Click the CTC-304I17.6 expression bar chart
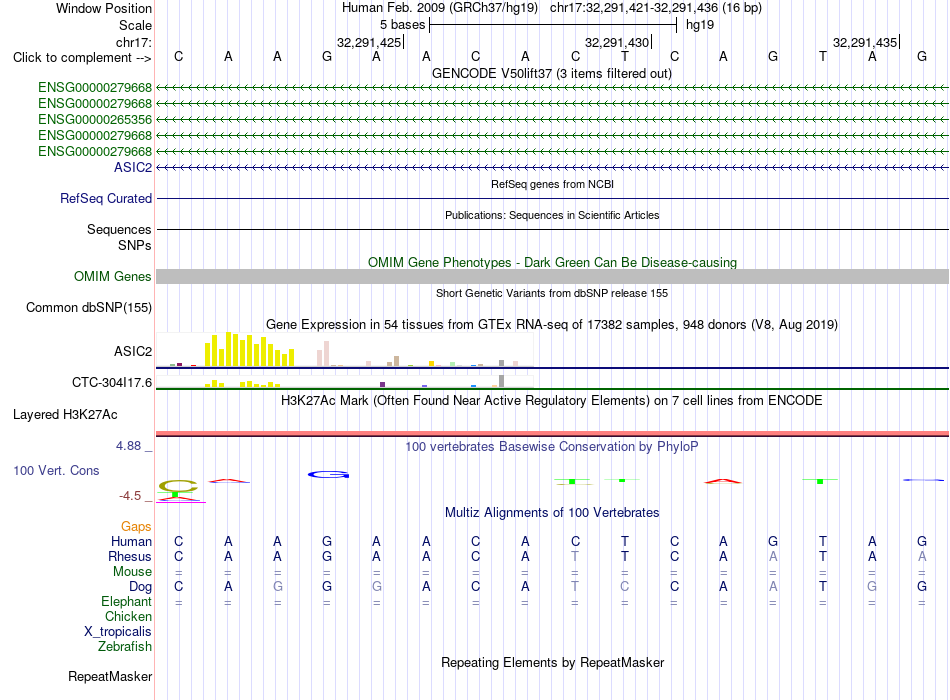 (x=345, y=382)
